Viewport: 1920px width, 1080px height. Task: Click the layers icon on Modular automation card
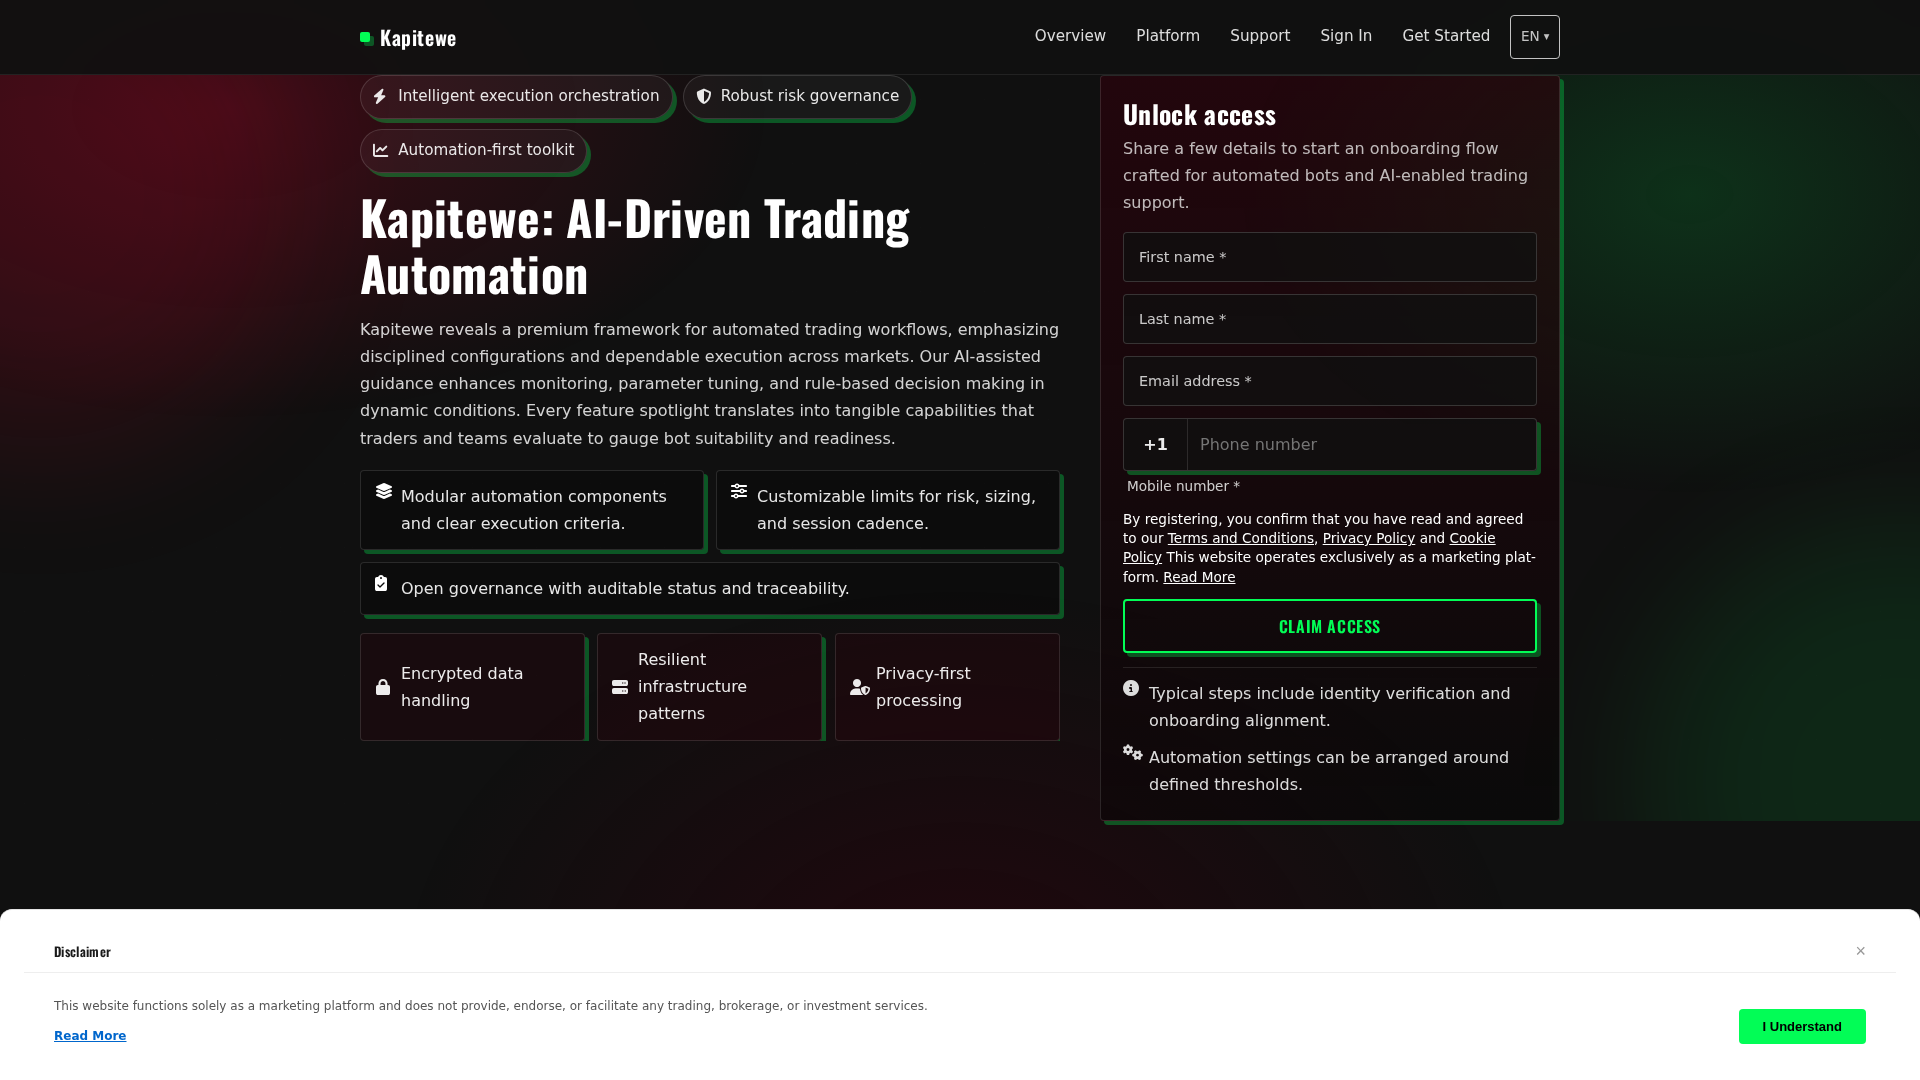click(x=384, y=491)
